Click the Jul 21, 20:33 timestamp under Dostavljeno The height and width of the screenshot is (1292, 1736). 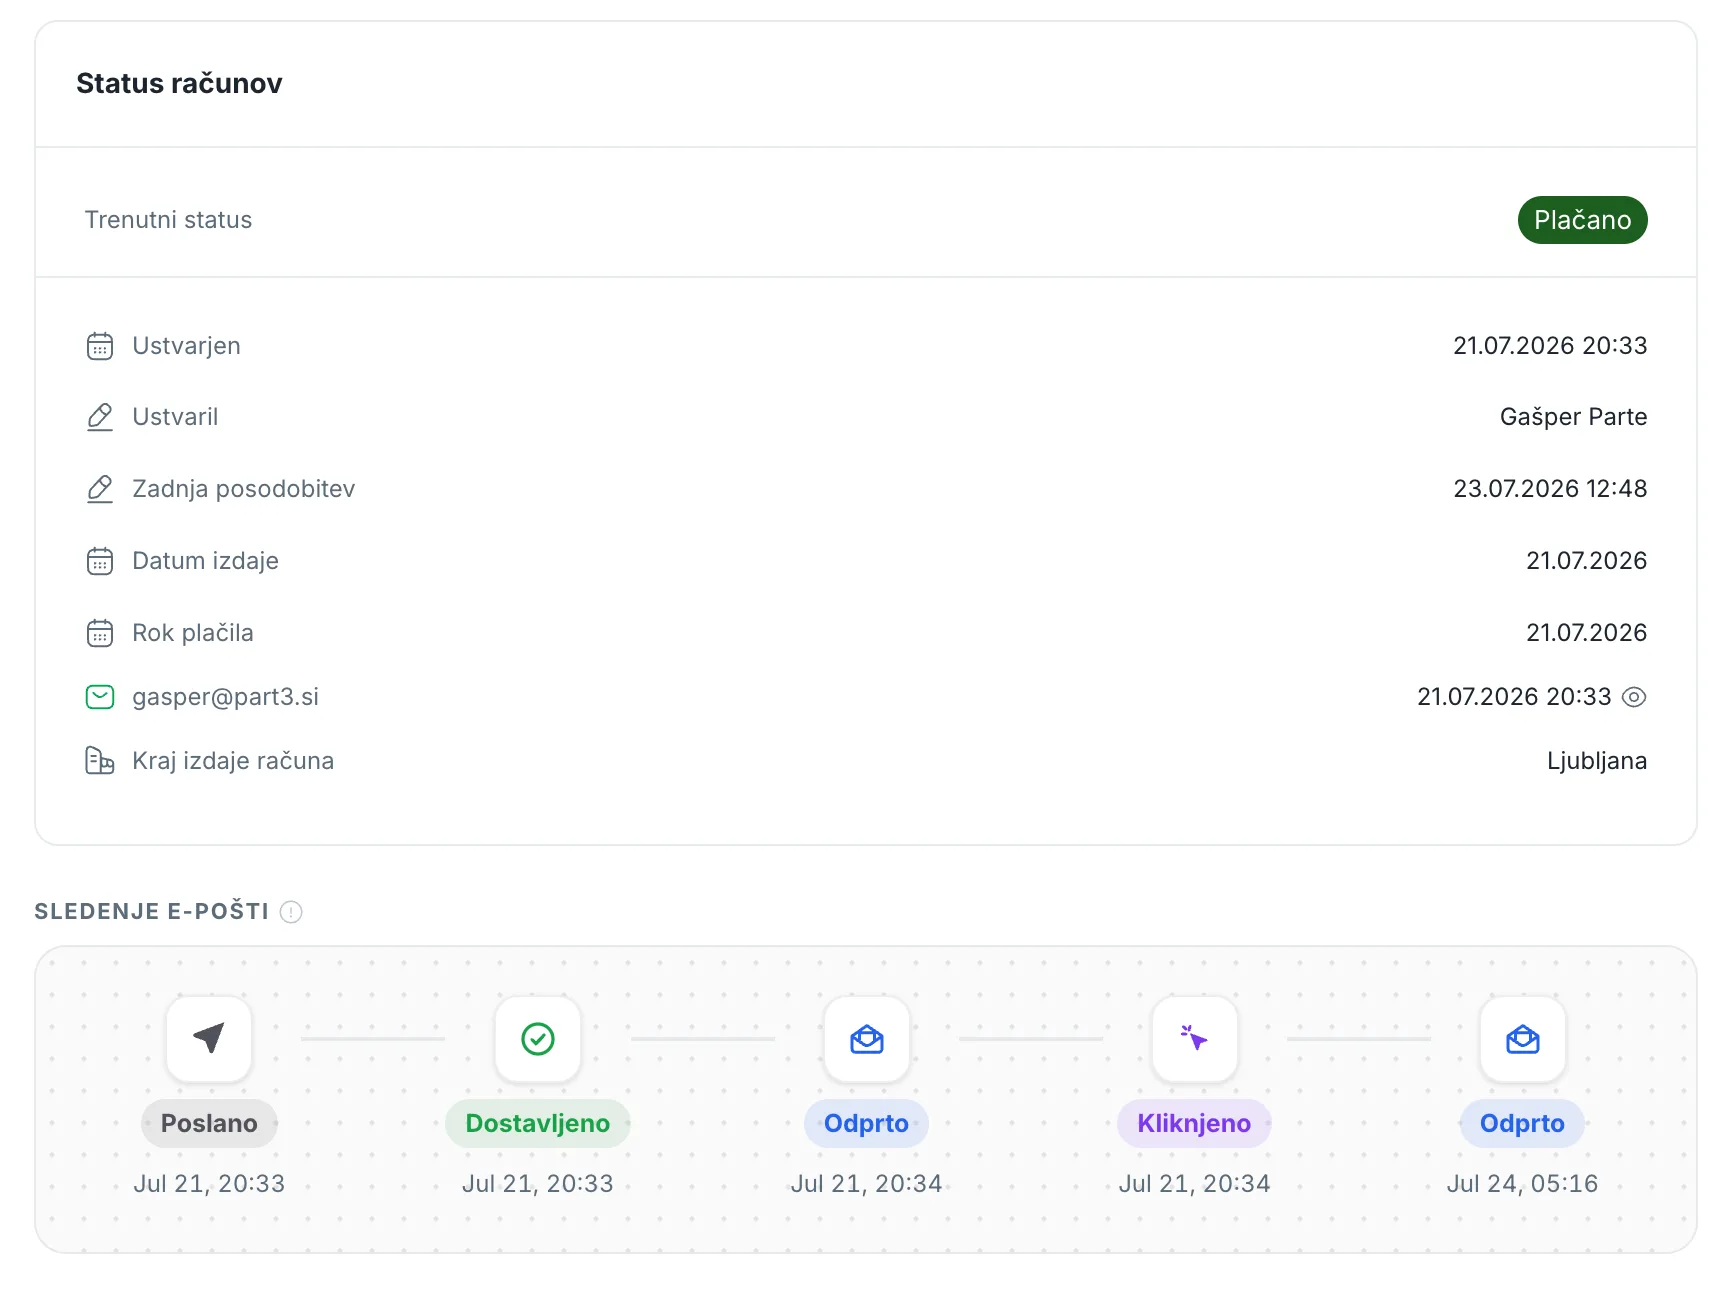click(538, 1184)
